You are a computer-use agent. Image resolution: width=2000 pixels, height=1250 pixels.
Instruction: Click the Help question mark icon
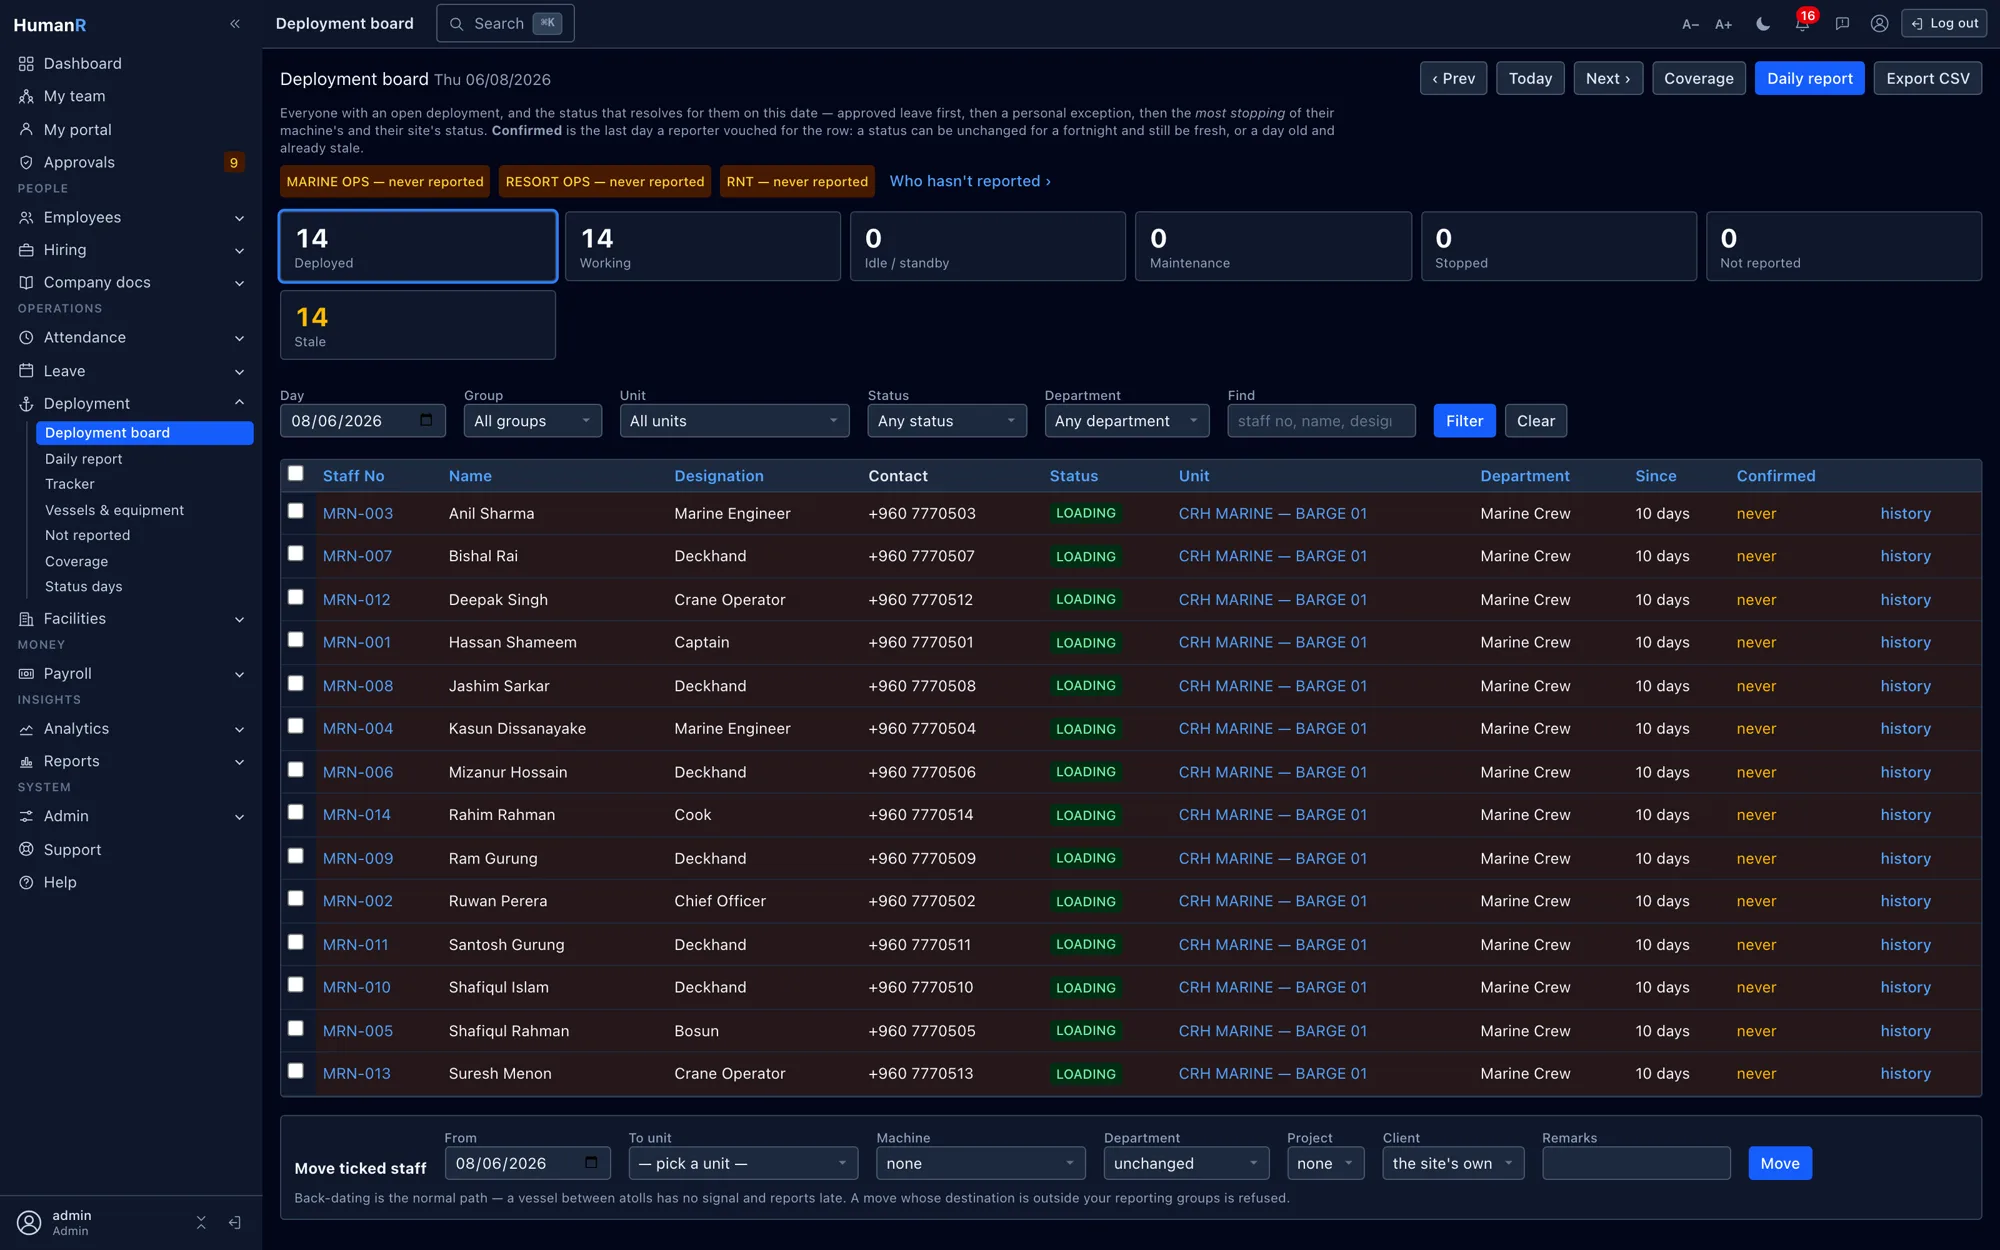[x=26, y=882]
